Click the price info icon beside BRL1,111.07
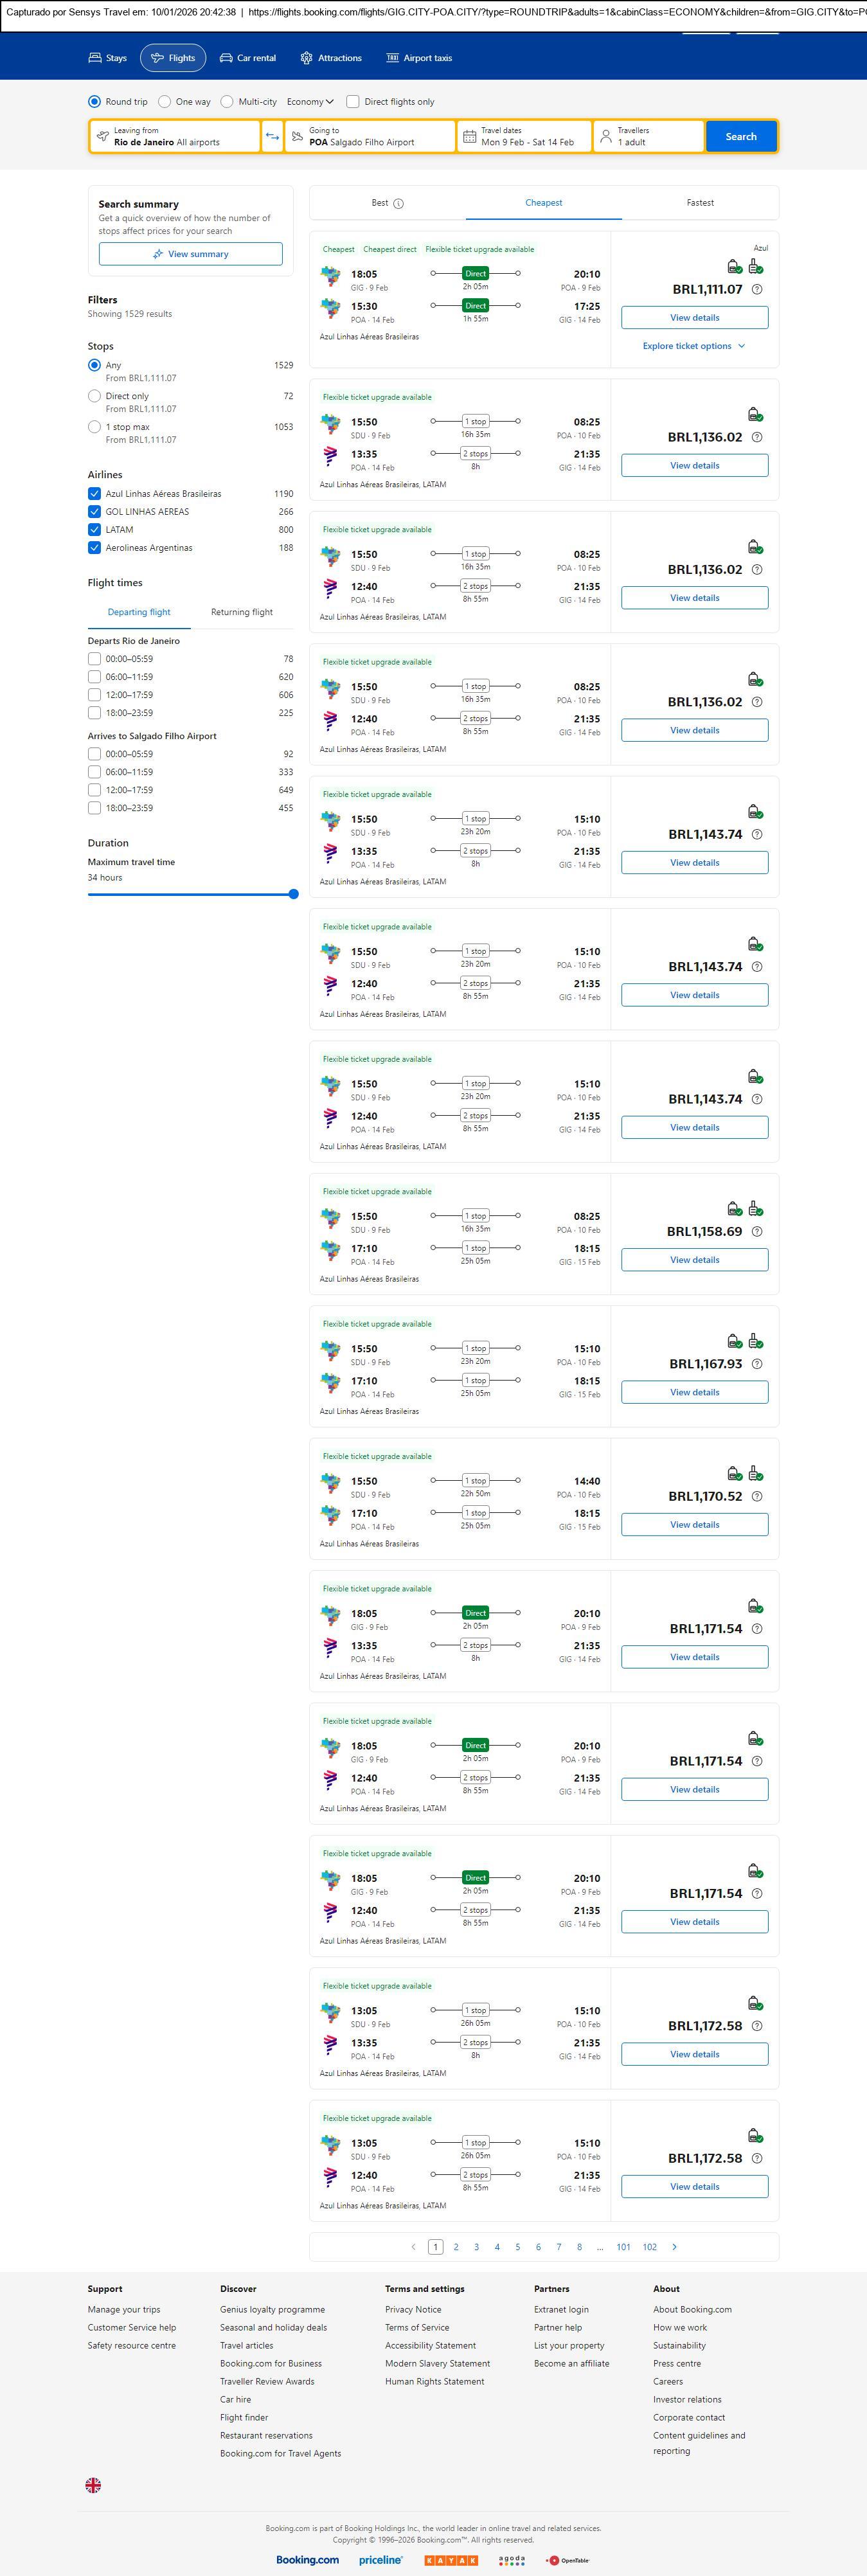This screenshot has height=2576, width=867. (x=757, y=290)
